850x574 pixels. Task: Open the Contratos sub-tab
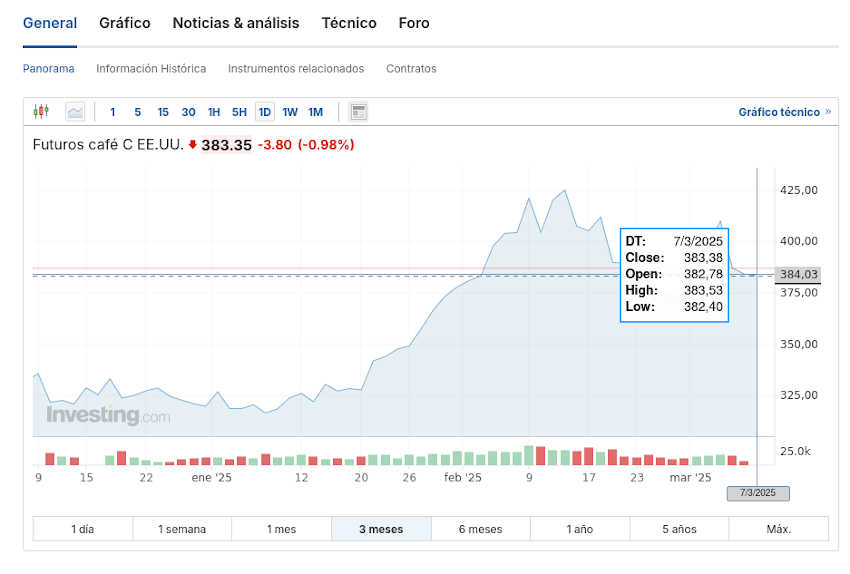click(411, 69)
